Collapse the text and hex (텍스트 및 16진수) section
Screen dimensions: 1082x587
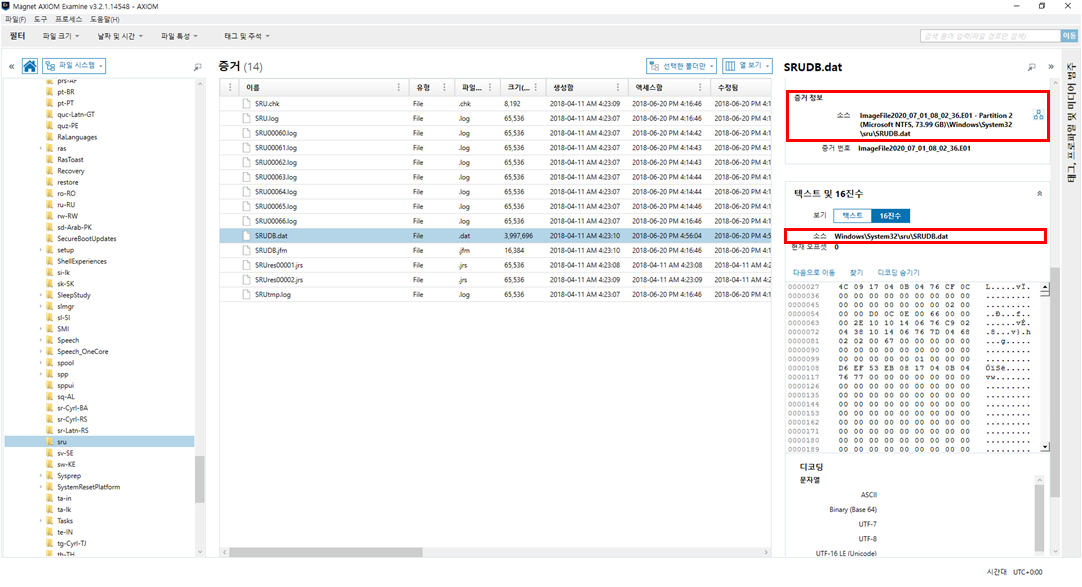point(1039,193)
